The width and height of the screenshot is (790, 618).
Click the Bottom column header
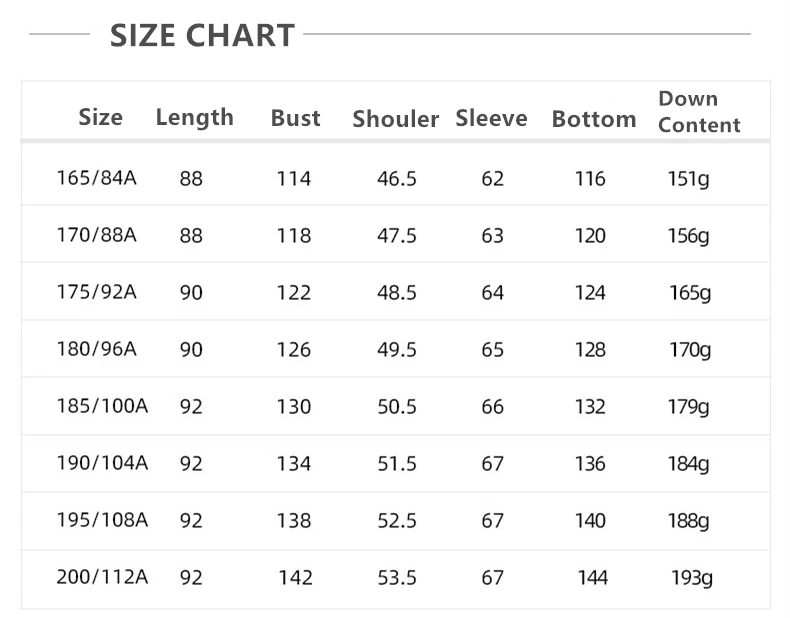594,119
